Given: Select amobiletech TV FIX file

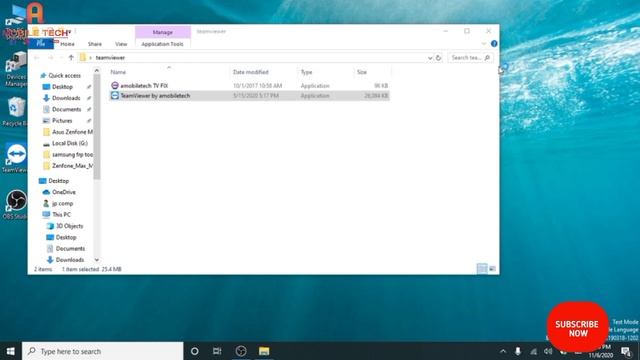Looking at the screenshot, I should 249,86.
